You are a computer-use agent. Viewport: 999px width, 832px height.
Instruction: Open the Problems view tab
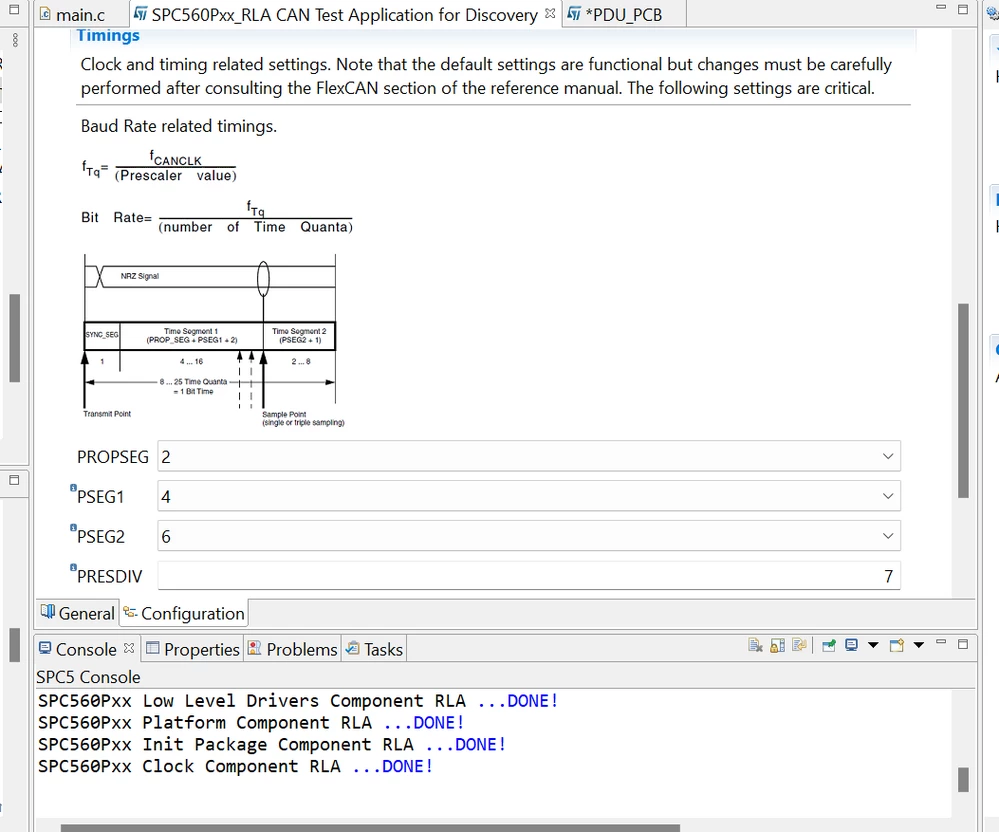(292, 649)
